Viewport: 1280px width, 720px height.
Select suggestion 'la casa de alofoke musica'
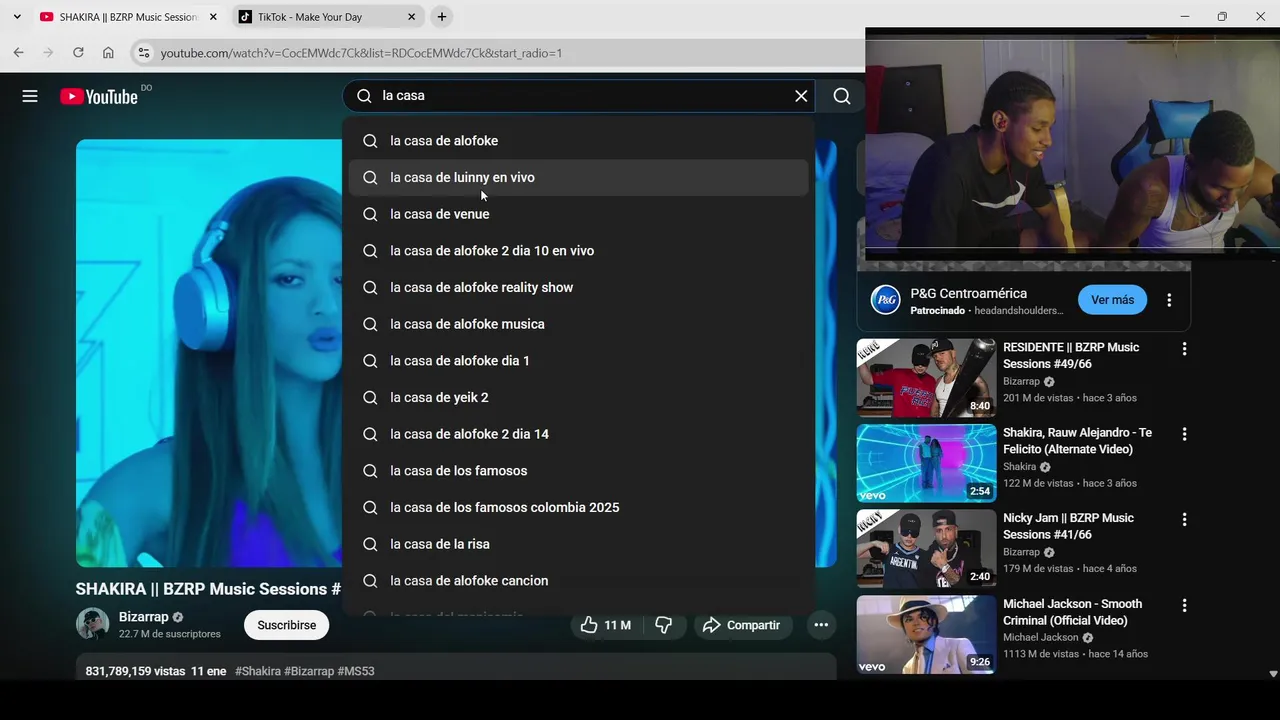pos(578,324)
